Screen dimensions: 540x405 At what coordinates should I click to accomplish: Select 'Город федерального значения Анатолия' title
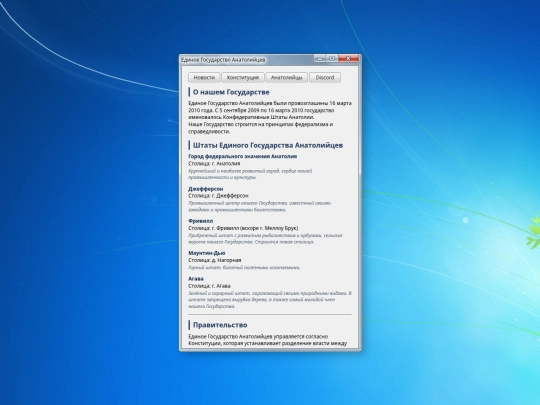point(242,156)
